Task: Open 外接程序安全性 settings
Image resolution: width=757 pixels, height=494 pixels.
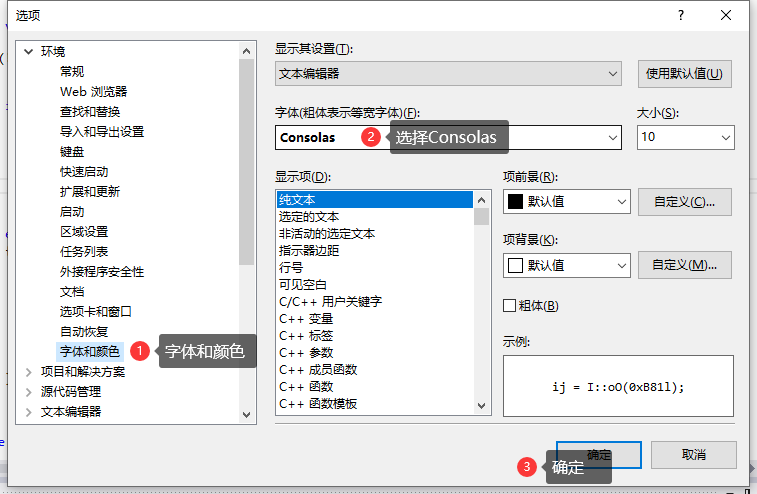Action: [102, 272]
